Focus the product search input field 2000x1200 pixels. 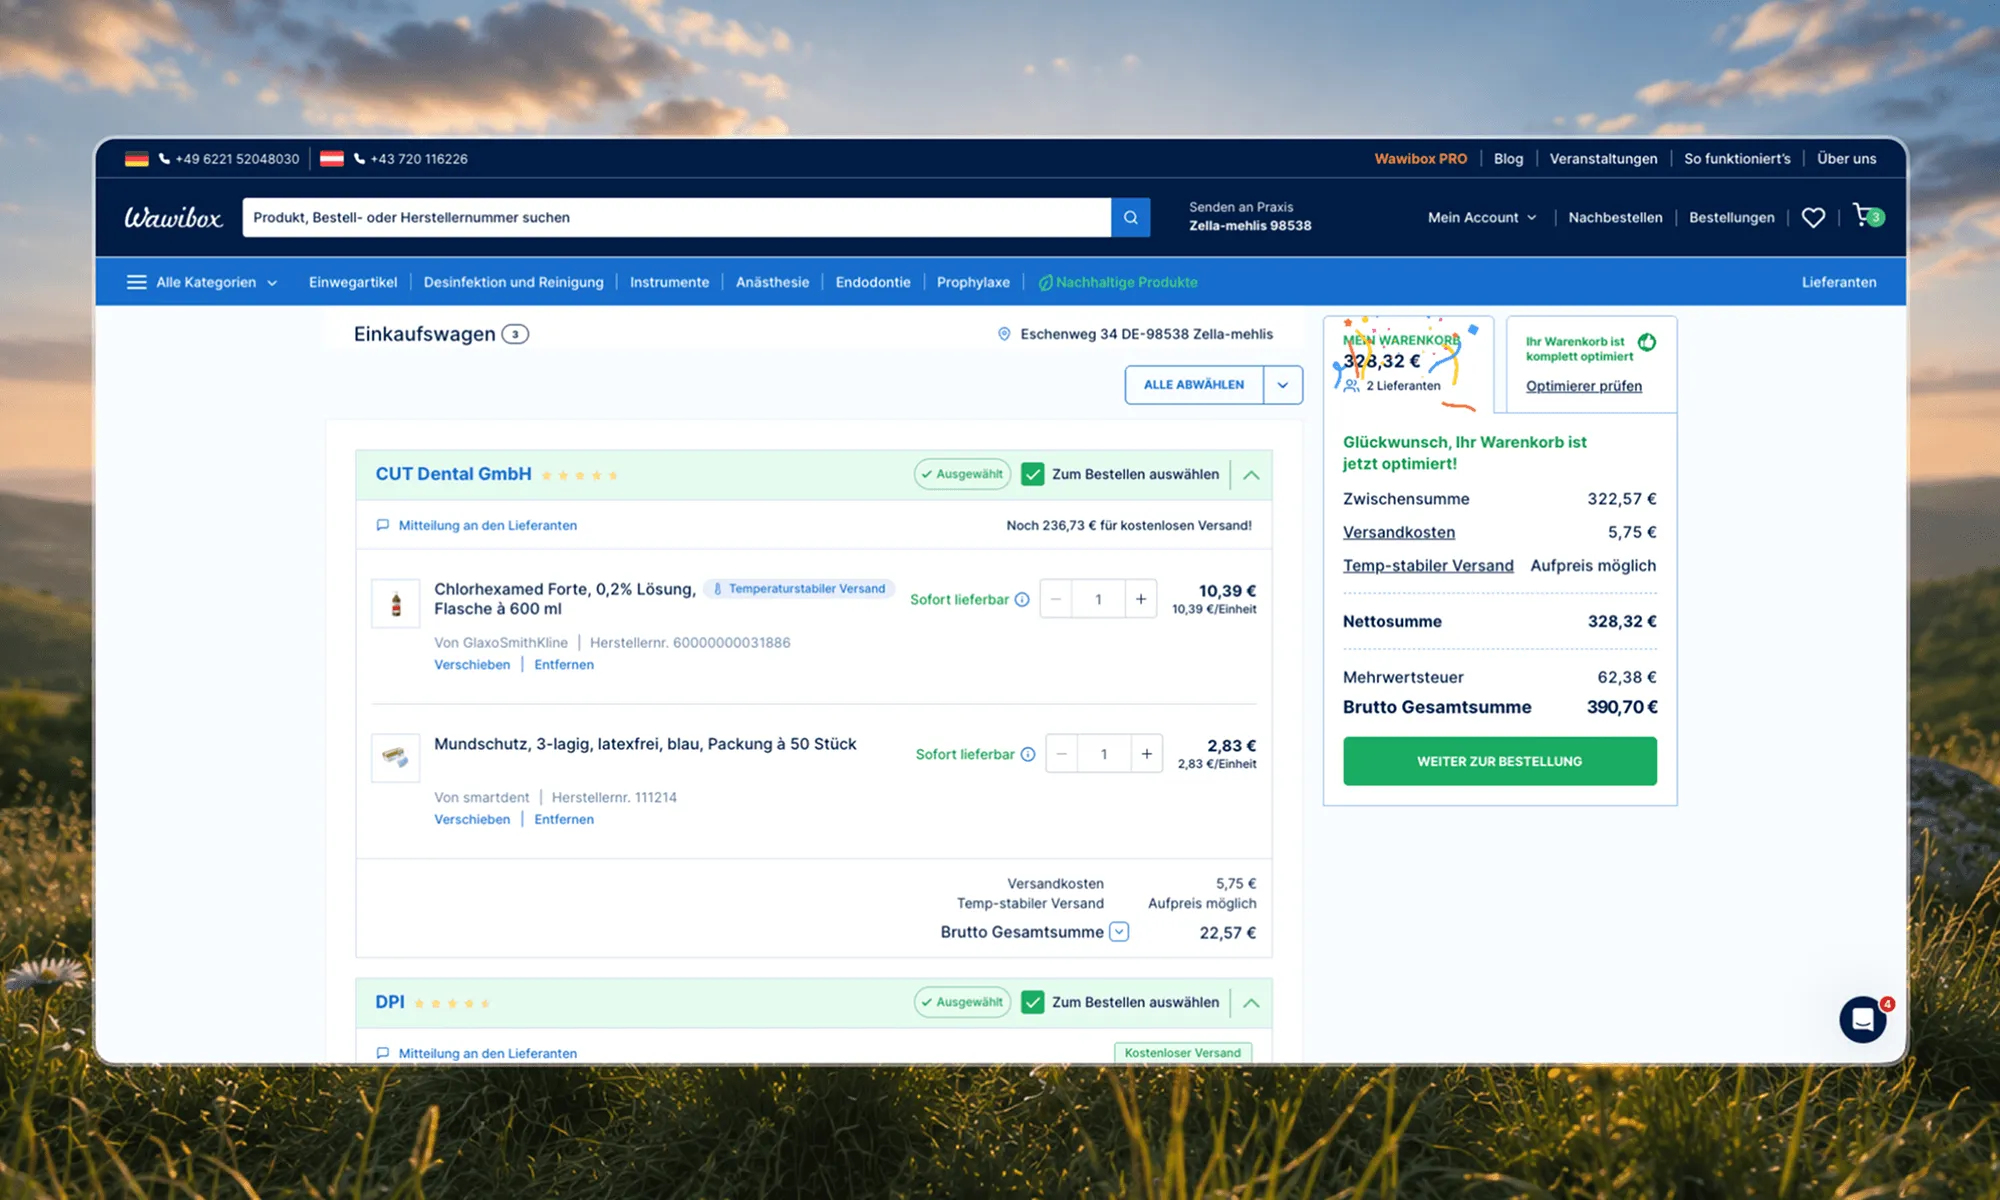tap(677, 217)
